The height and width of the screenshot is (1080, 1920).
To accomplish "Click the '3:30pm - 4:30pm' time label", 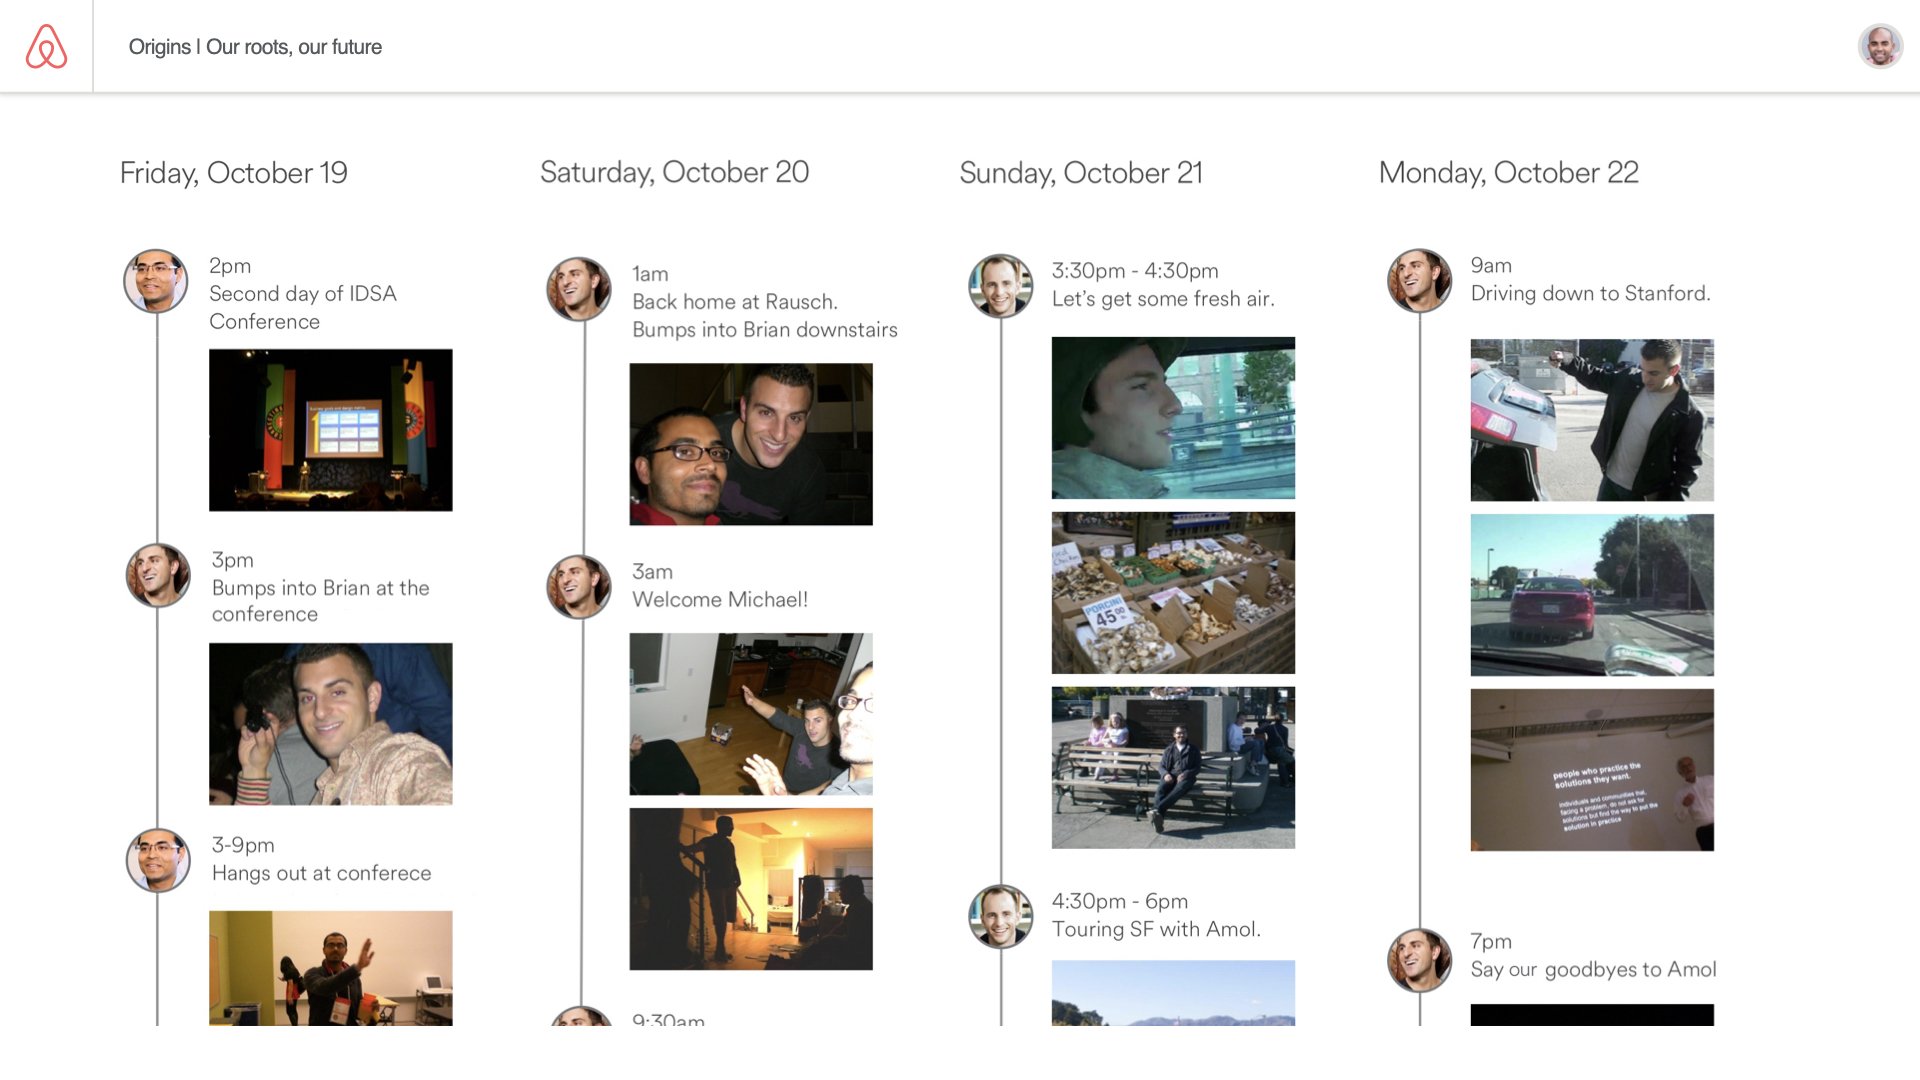I will pyautogui.click(x=1135, y=270).
